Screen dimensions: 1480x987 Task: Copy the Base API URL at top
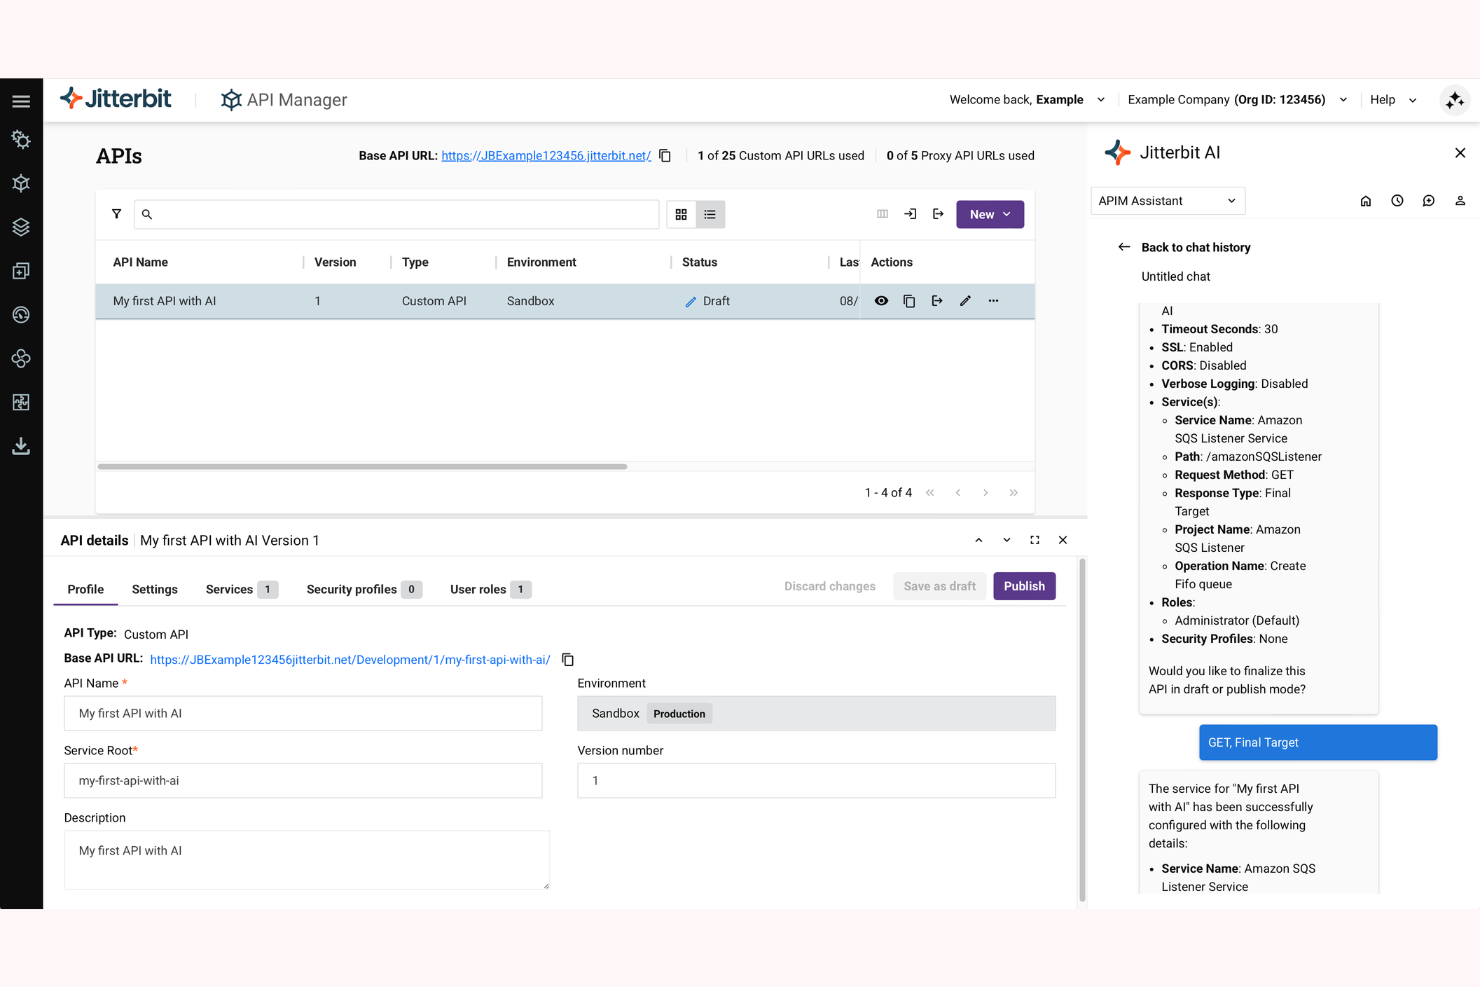665,156
